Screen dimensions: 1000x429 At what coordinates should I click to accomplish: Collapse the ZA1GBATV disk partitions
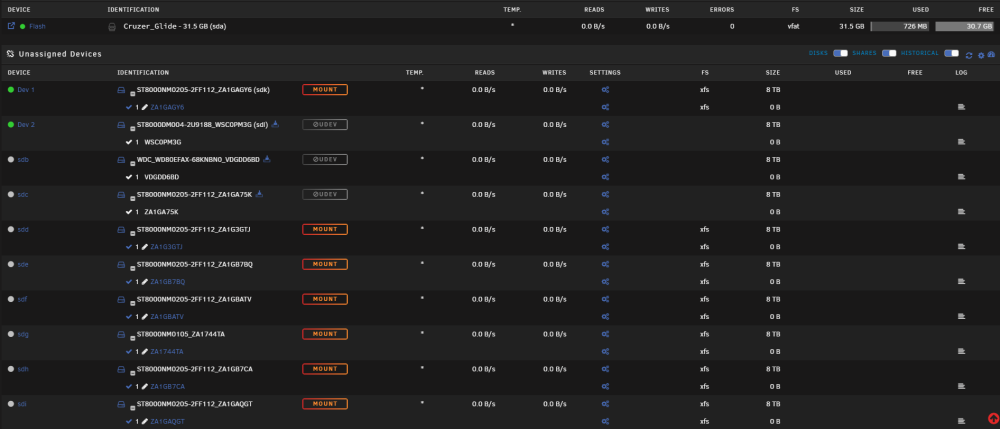click(x=133, y=302)
